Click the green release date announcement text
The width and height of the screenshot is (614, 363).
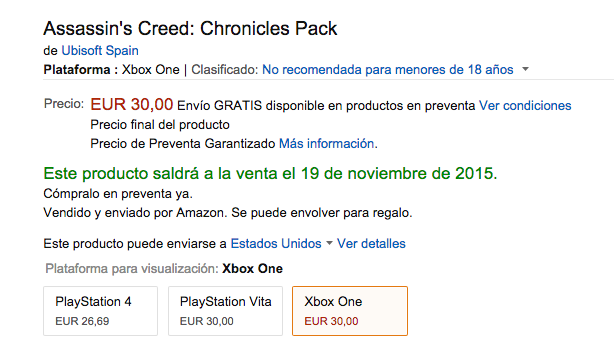(x=270, y=173)
